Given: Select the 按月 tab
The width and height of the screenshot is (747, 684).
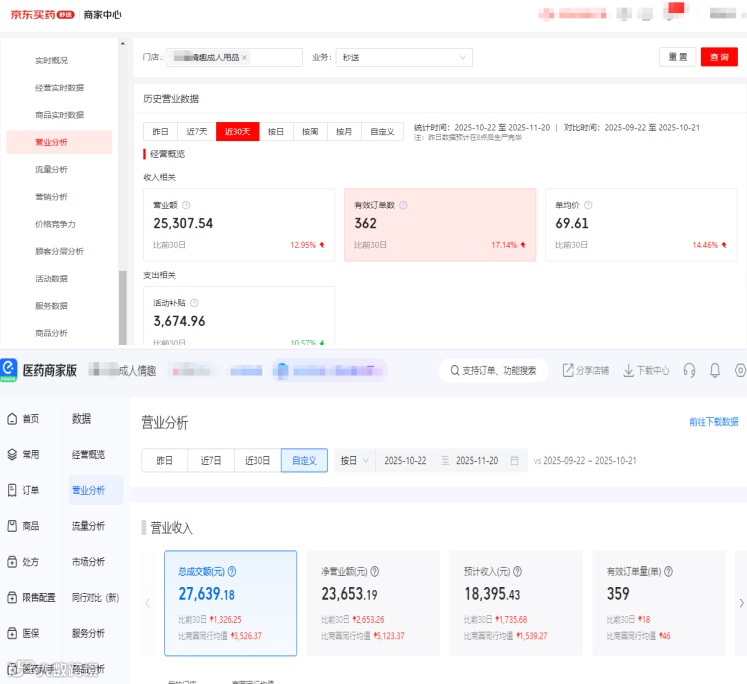Looking at the screenshot, I should tap(344, 131).
